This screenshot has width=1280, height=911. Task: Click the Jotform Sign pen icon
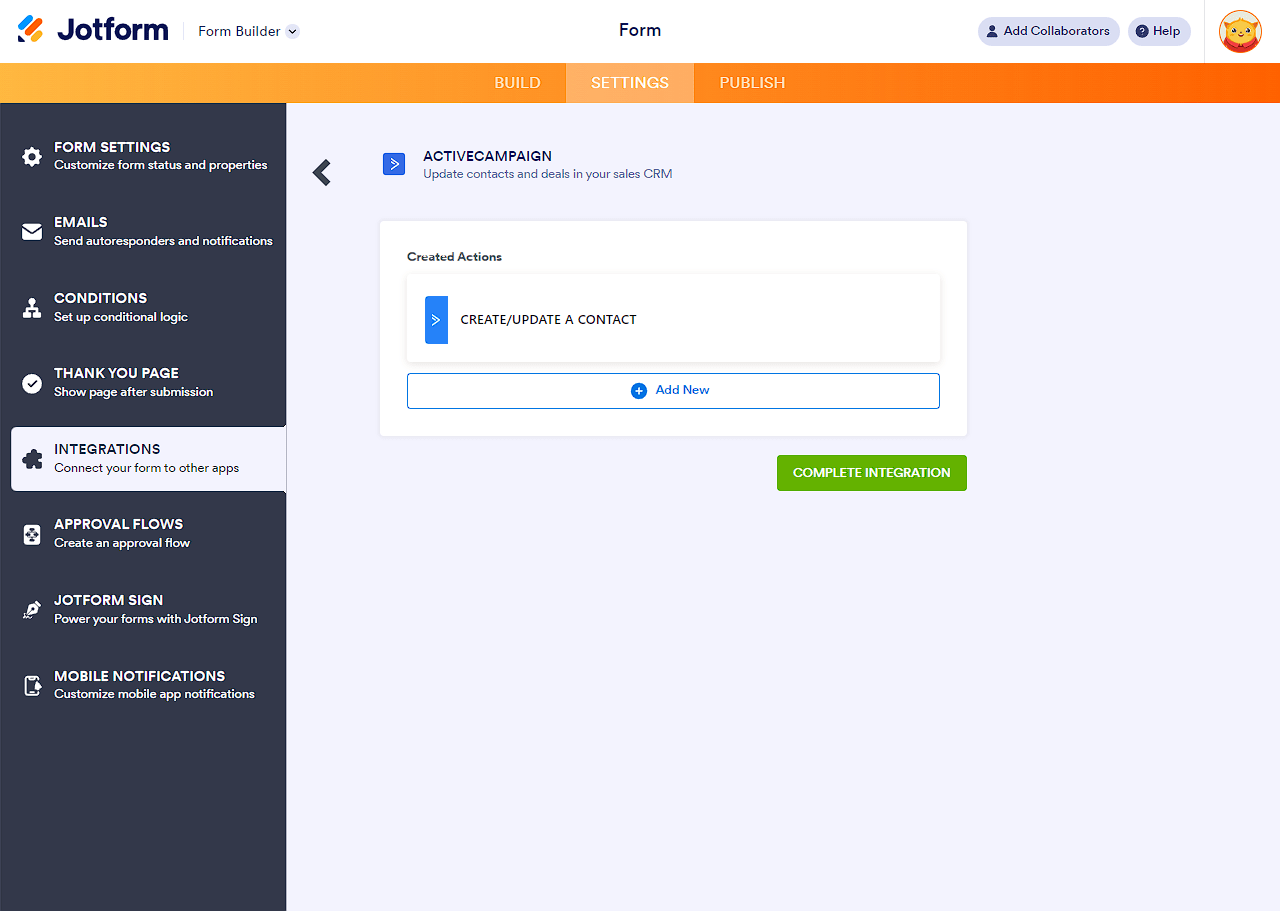[32, 610]
